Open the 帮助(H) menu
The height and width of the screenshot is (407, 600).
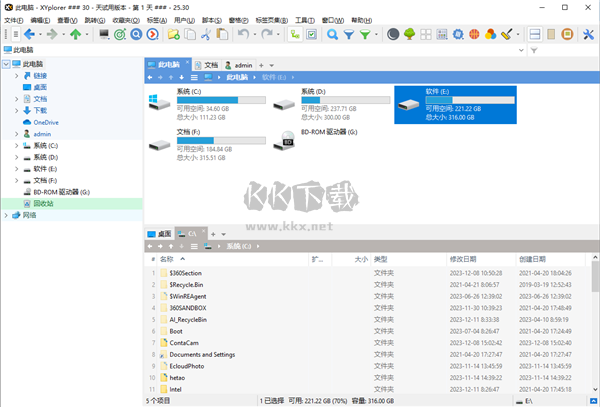pyautogui.click(x=362, y=20)
